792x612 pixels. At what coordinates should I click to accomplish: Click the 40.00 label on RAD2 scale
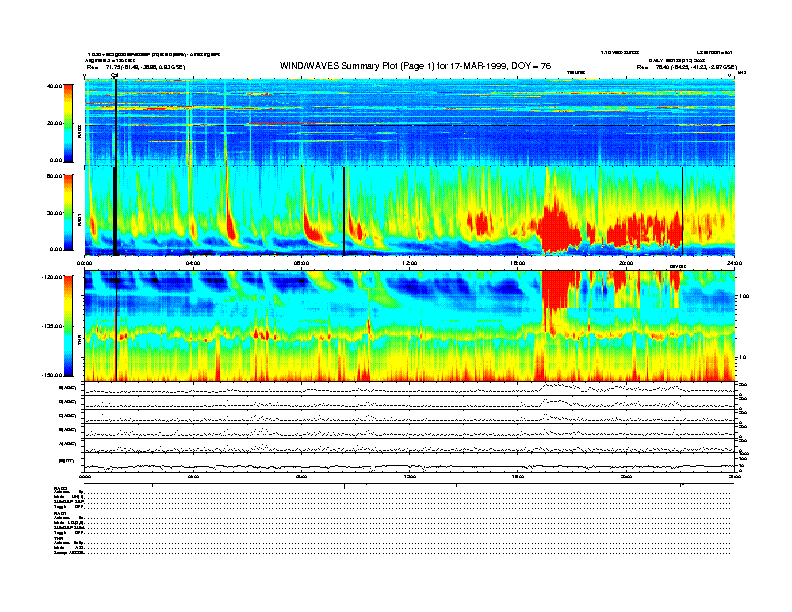point(55,86)
